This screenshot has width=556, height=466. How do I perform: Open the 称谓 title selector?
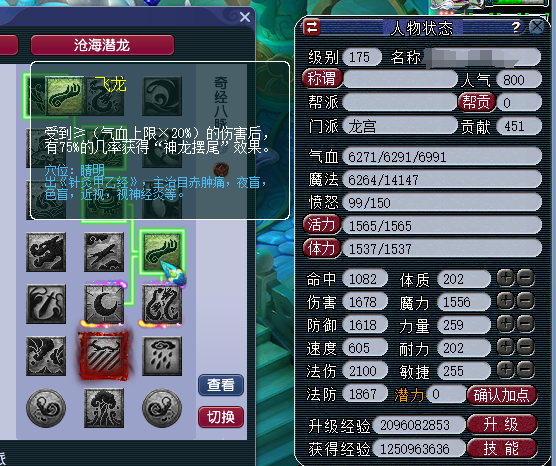pos(322,78)
